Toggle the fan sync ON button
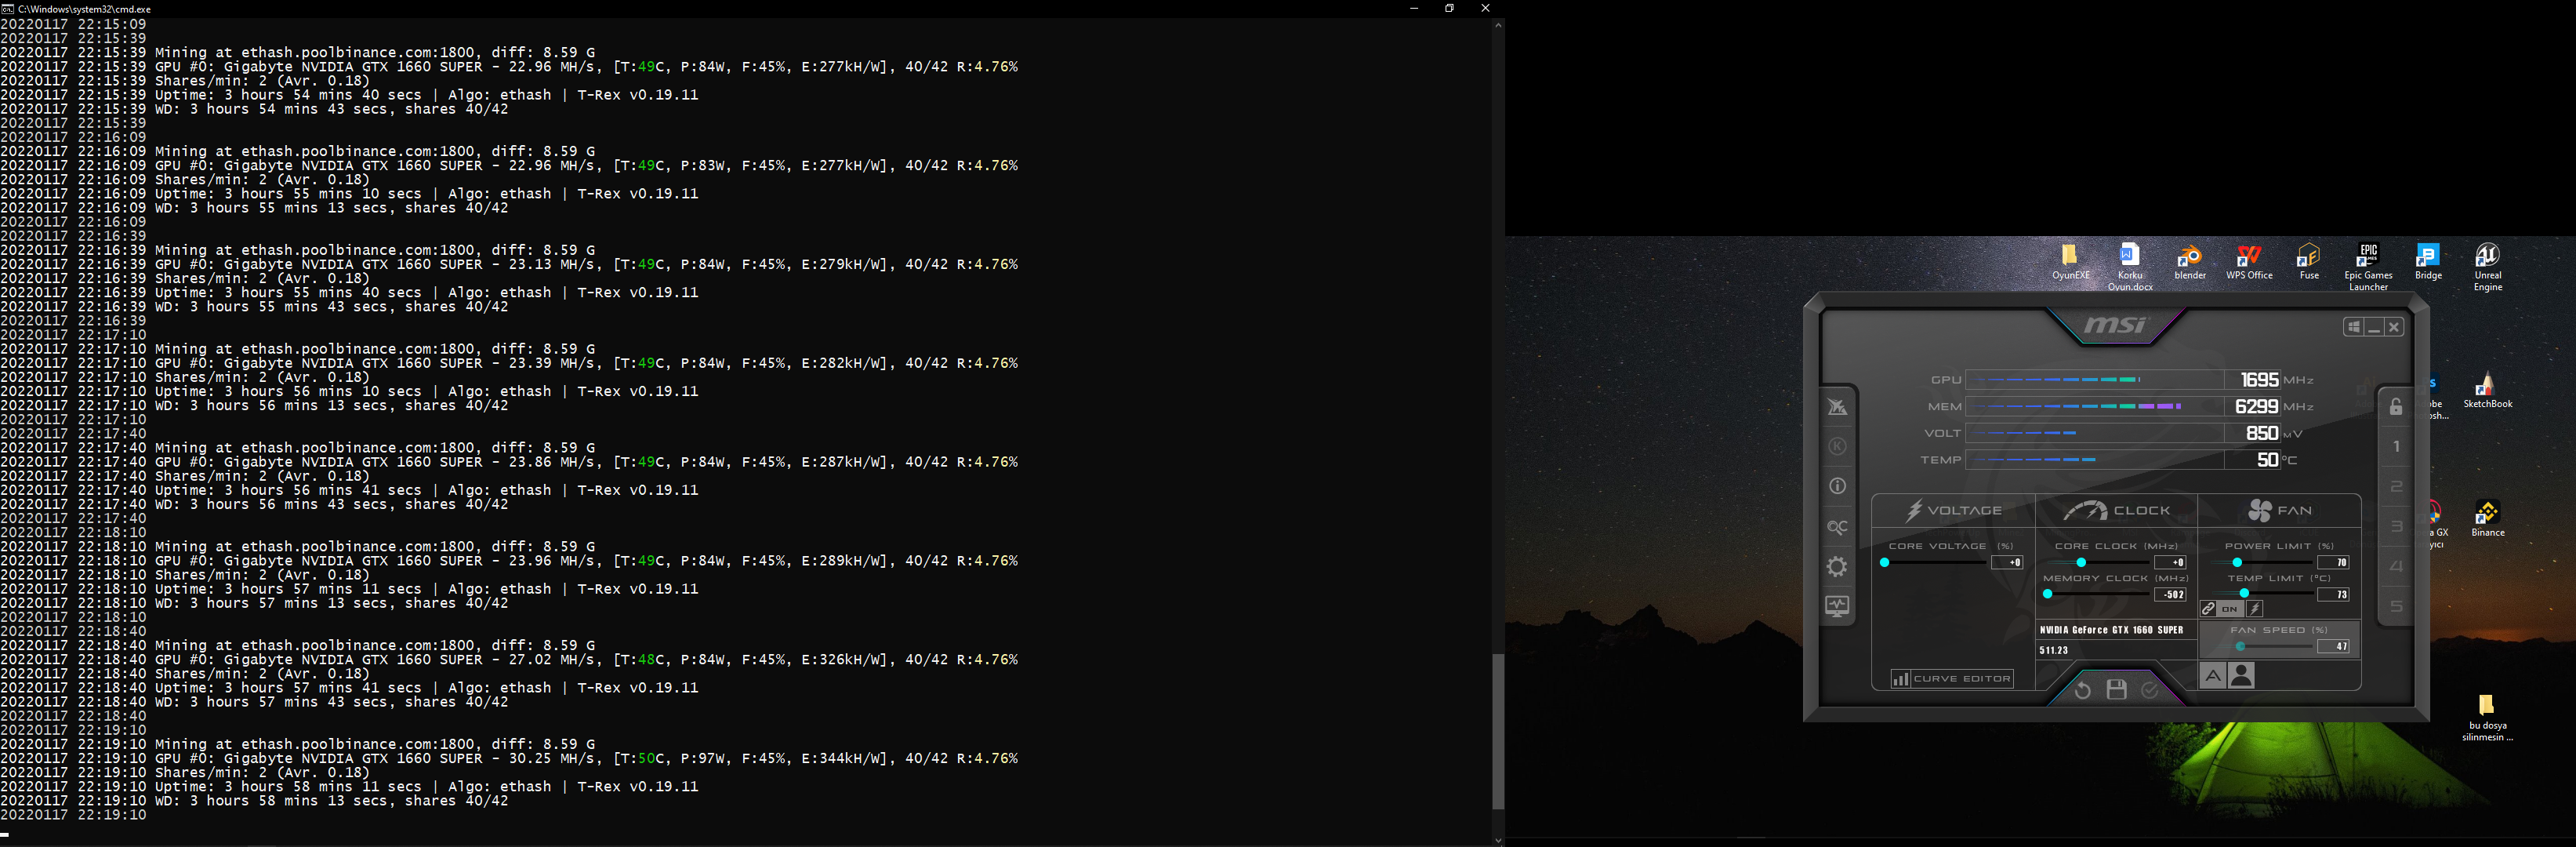The height and width of the screenshot is (847, 2576). [x=2229, y=609]
